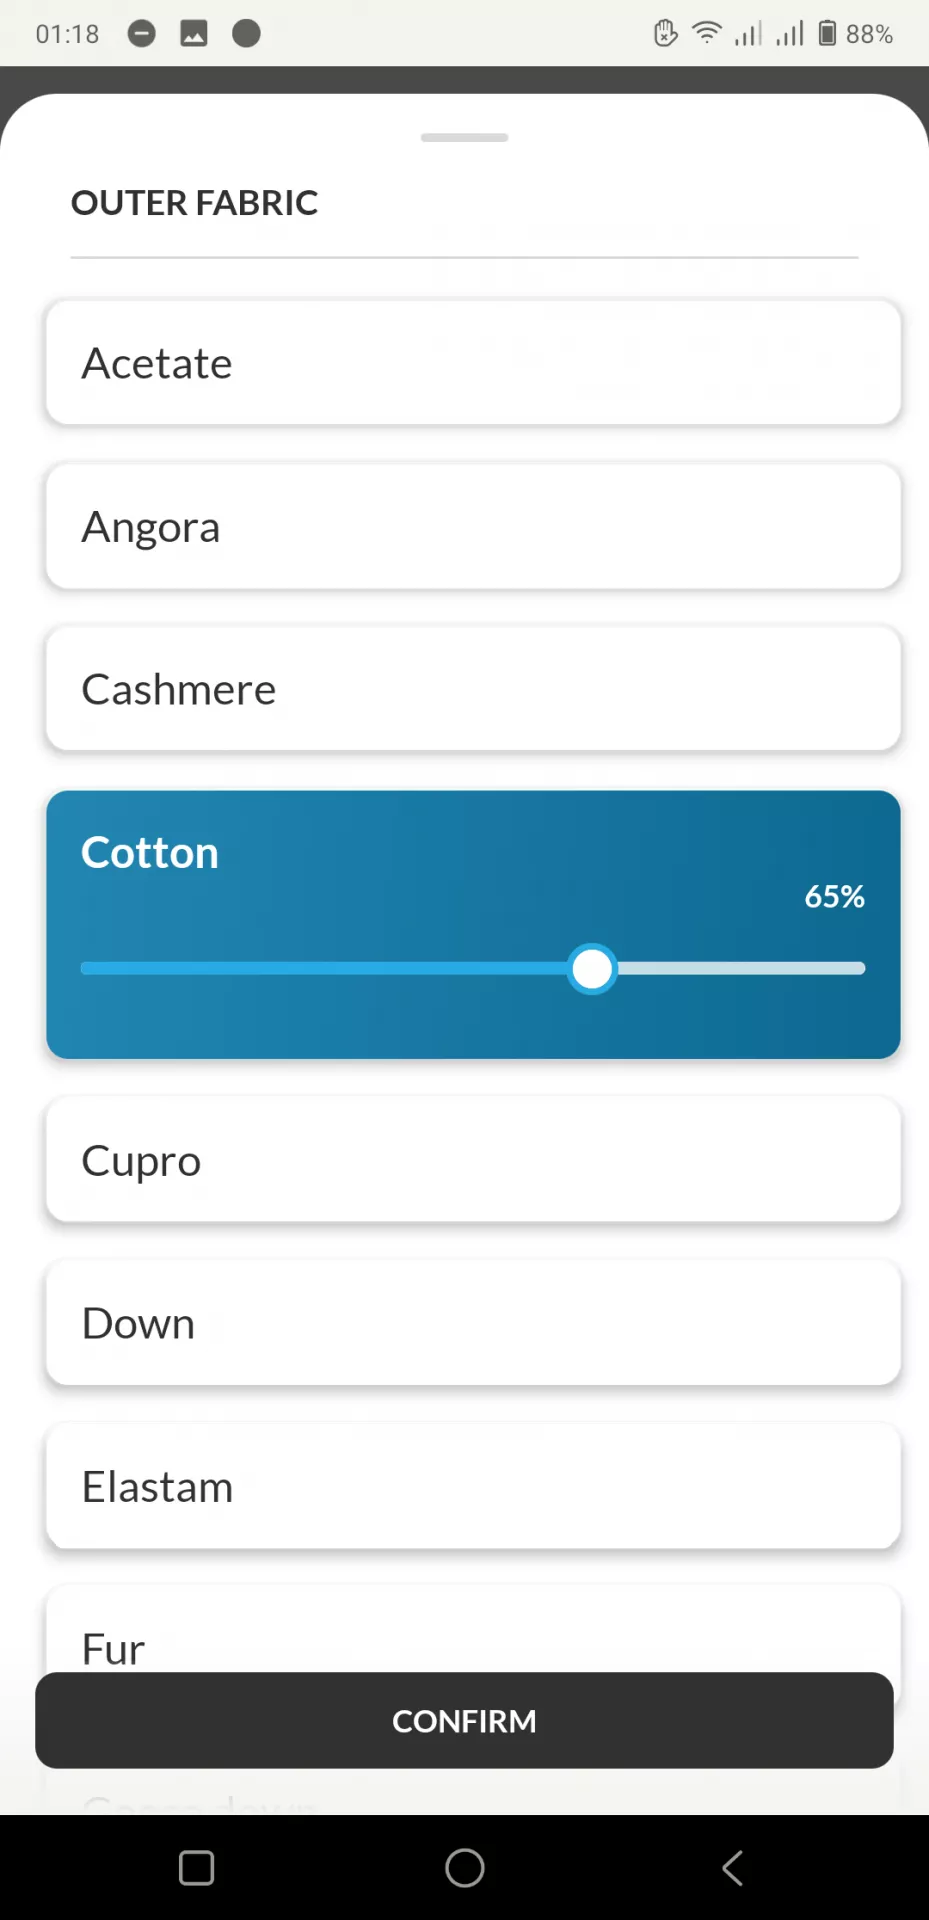
Task: Tap the battery icon showing 88%
Action: pyautogui.click(x=827, y=33)
